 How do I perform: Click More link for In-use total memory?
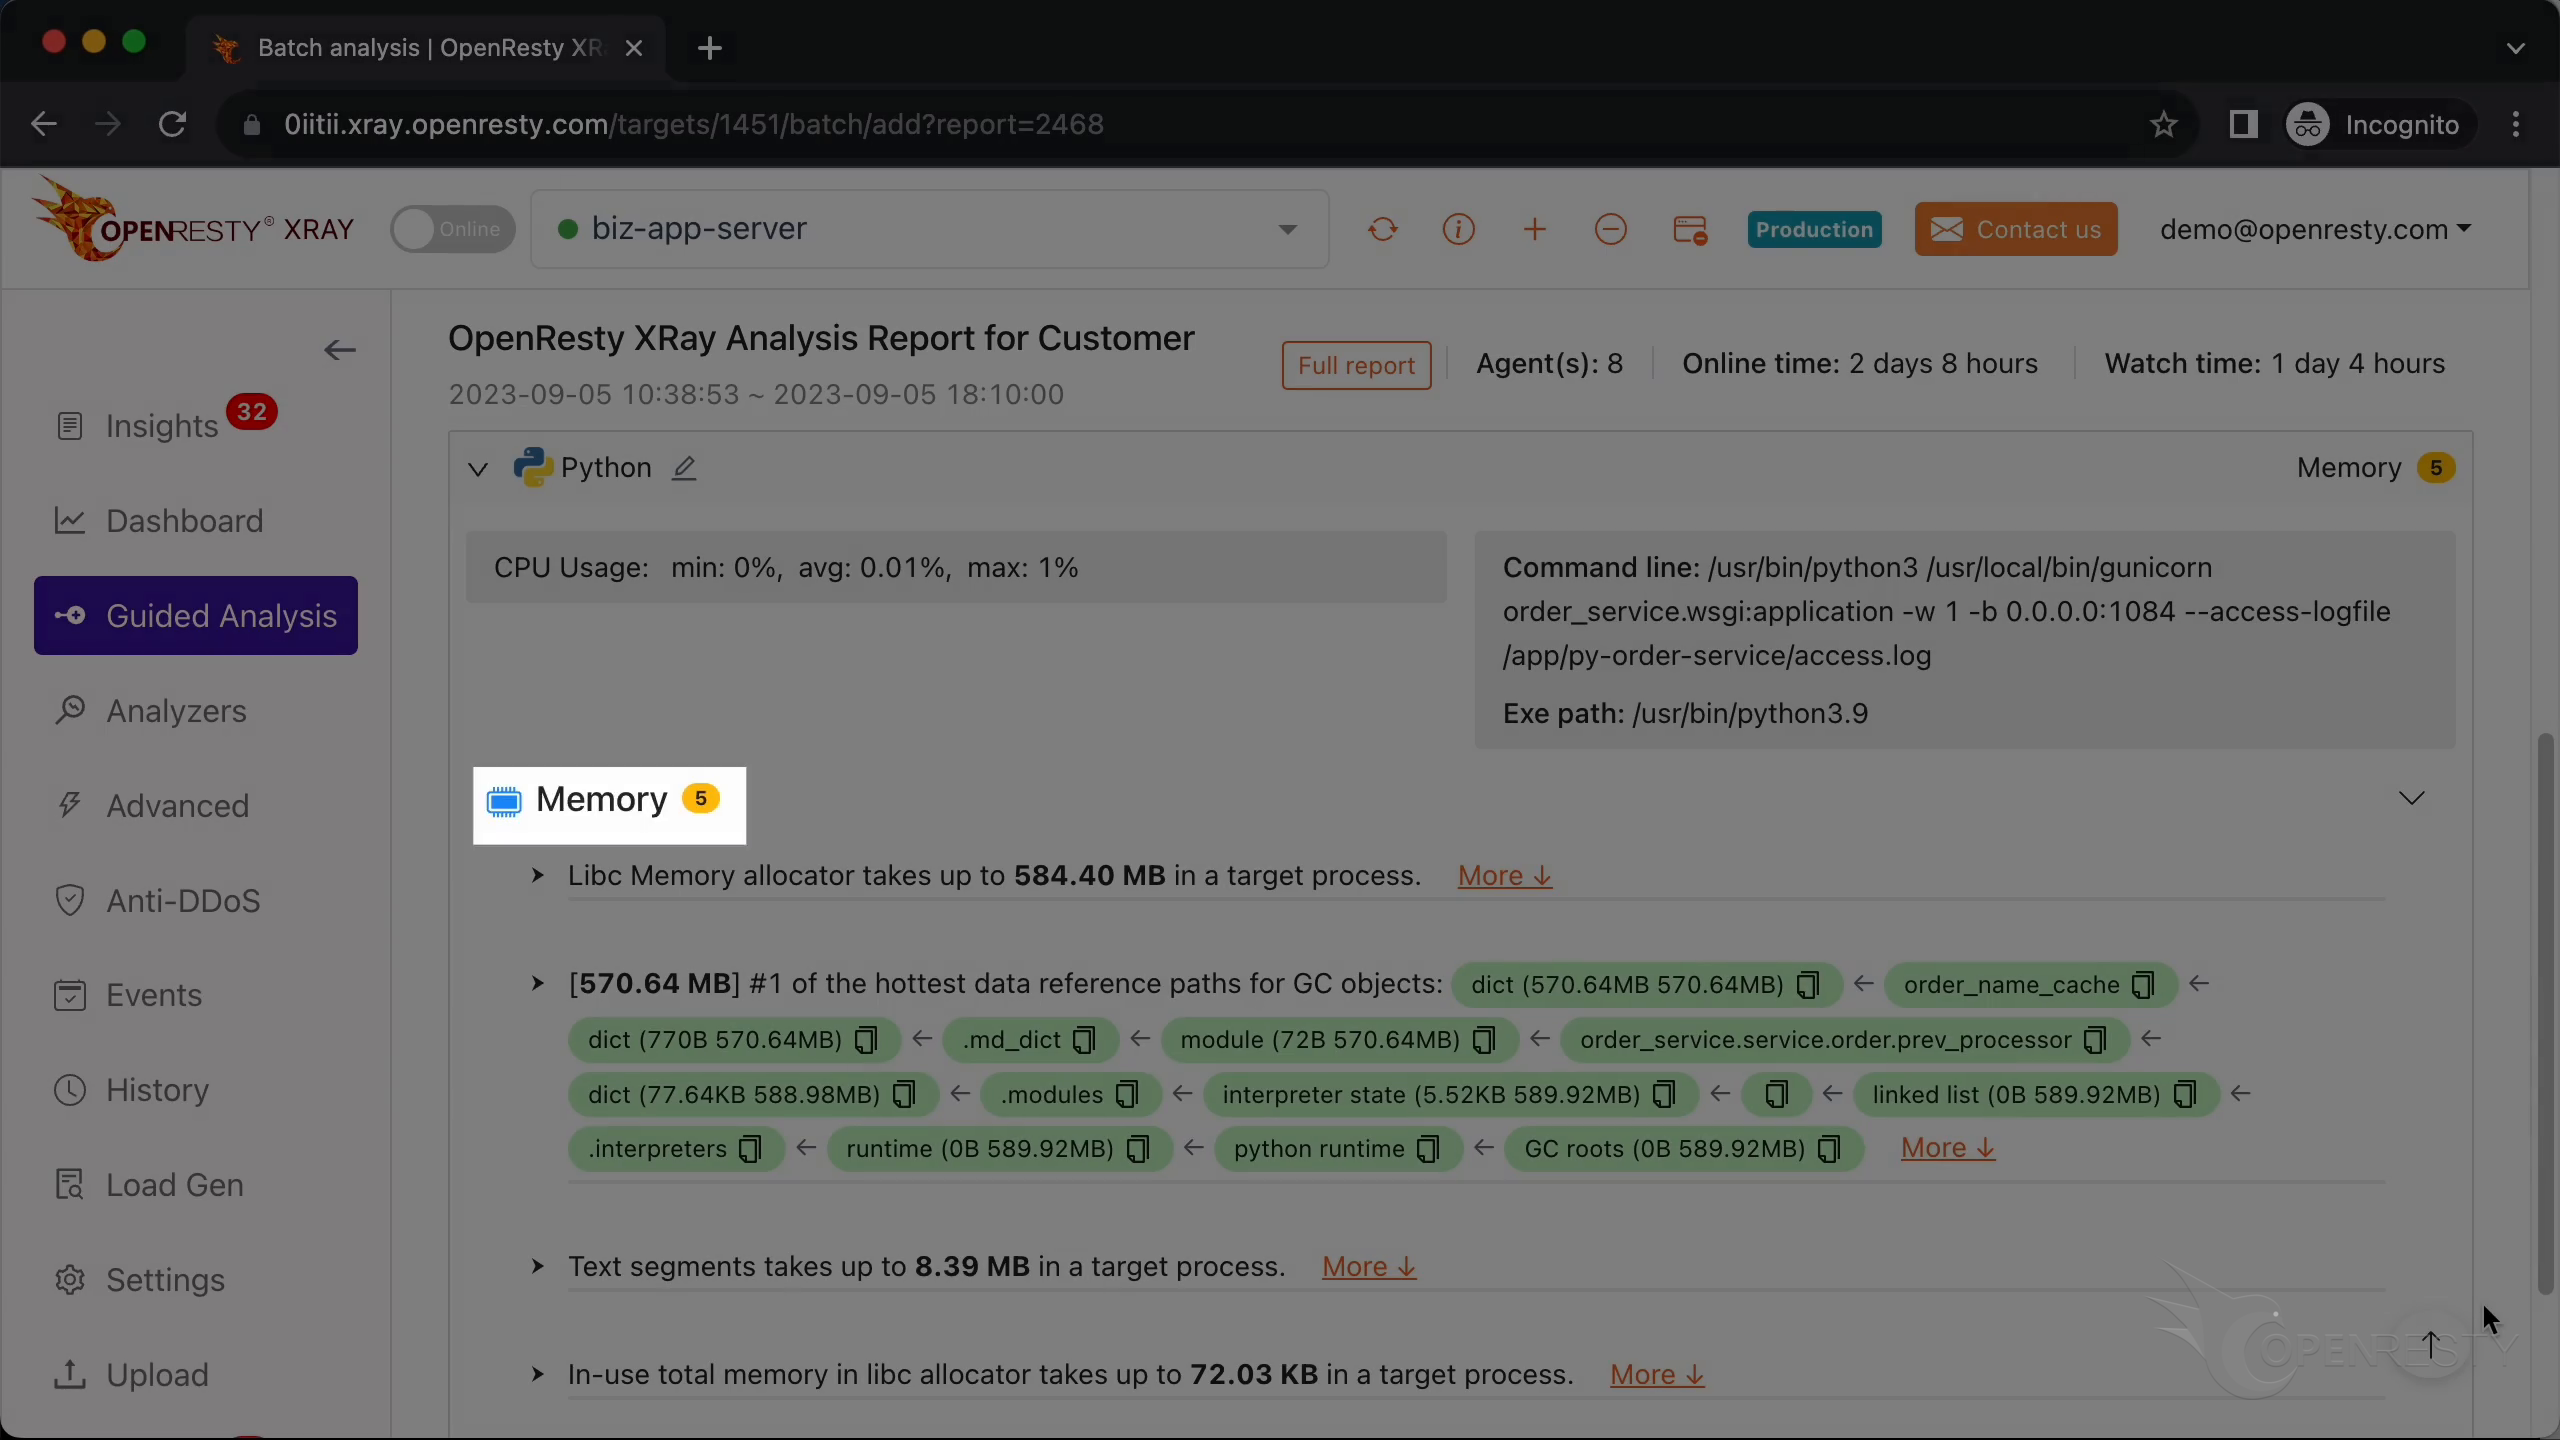pyautogui.click(x=1656, y=1375)
